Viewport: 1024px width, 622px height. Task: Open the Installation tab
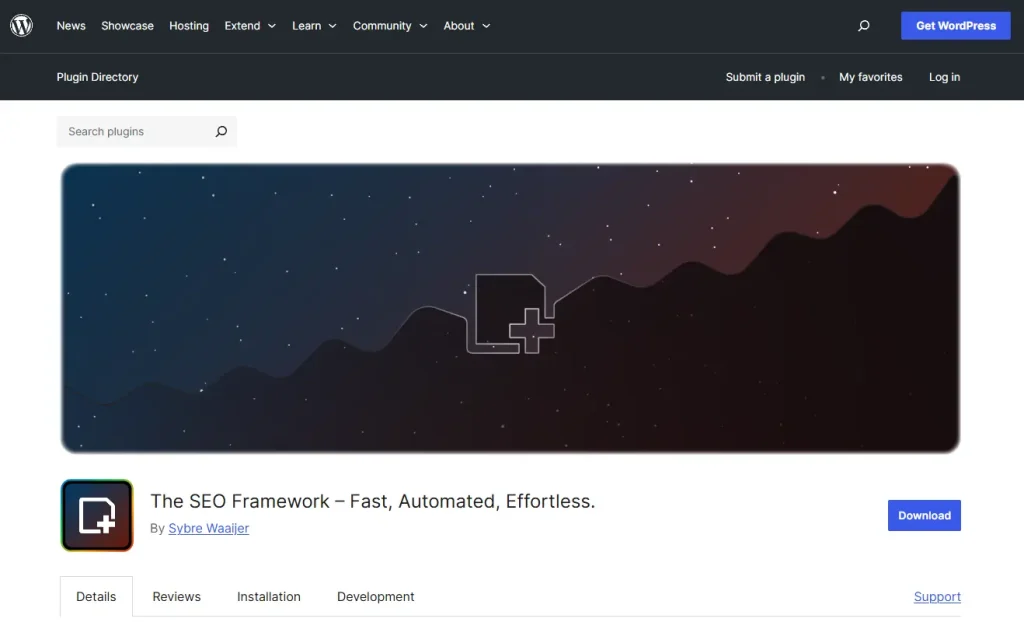268,596
